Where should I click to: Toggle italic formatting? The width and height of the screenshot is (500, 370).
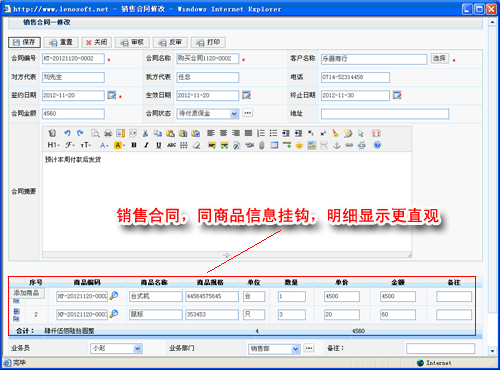point(146,145)
